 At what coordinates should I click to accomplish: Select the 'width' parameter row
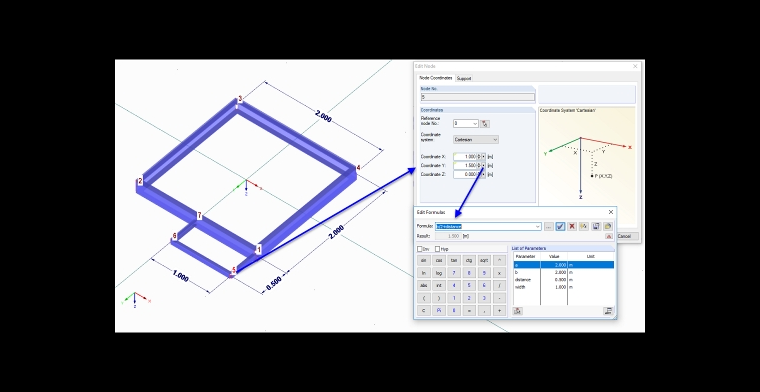[x=564, y=287]
